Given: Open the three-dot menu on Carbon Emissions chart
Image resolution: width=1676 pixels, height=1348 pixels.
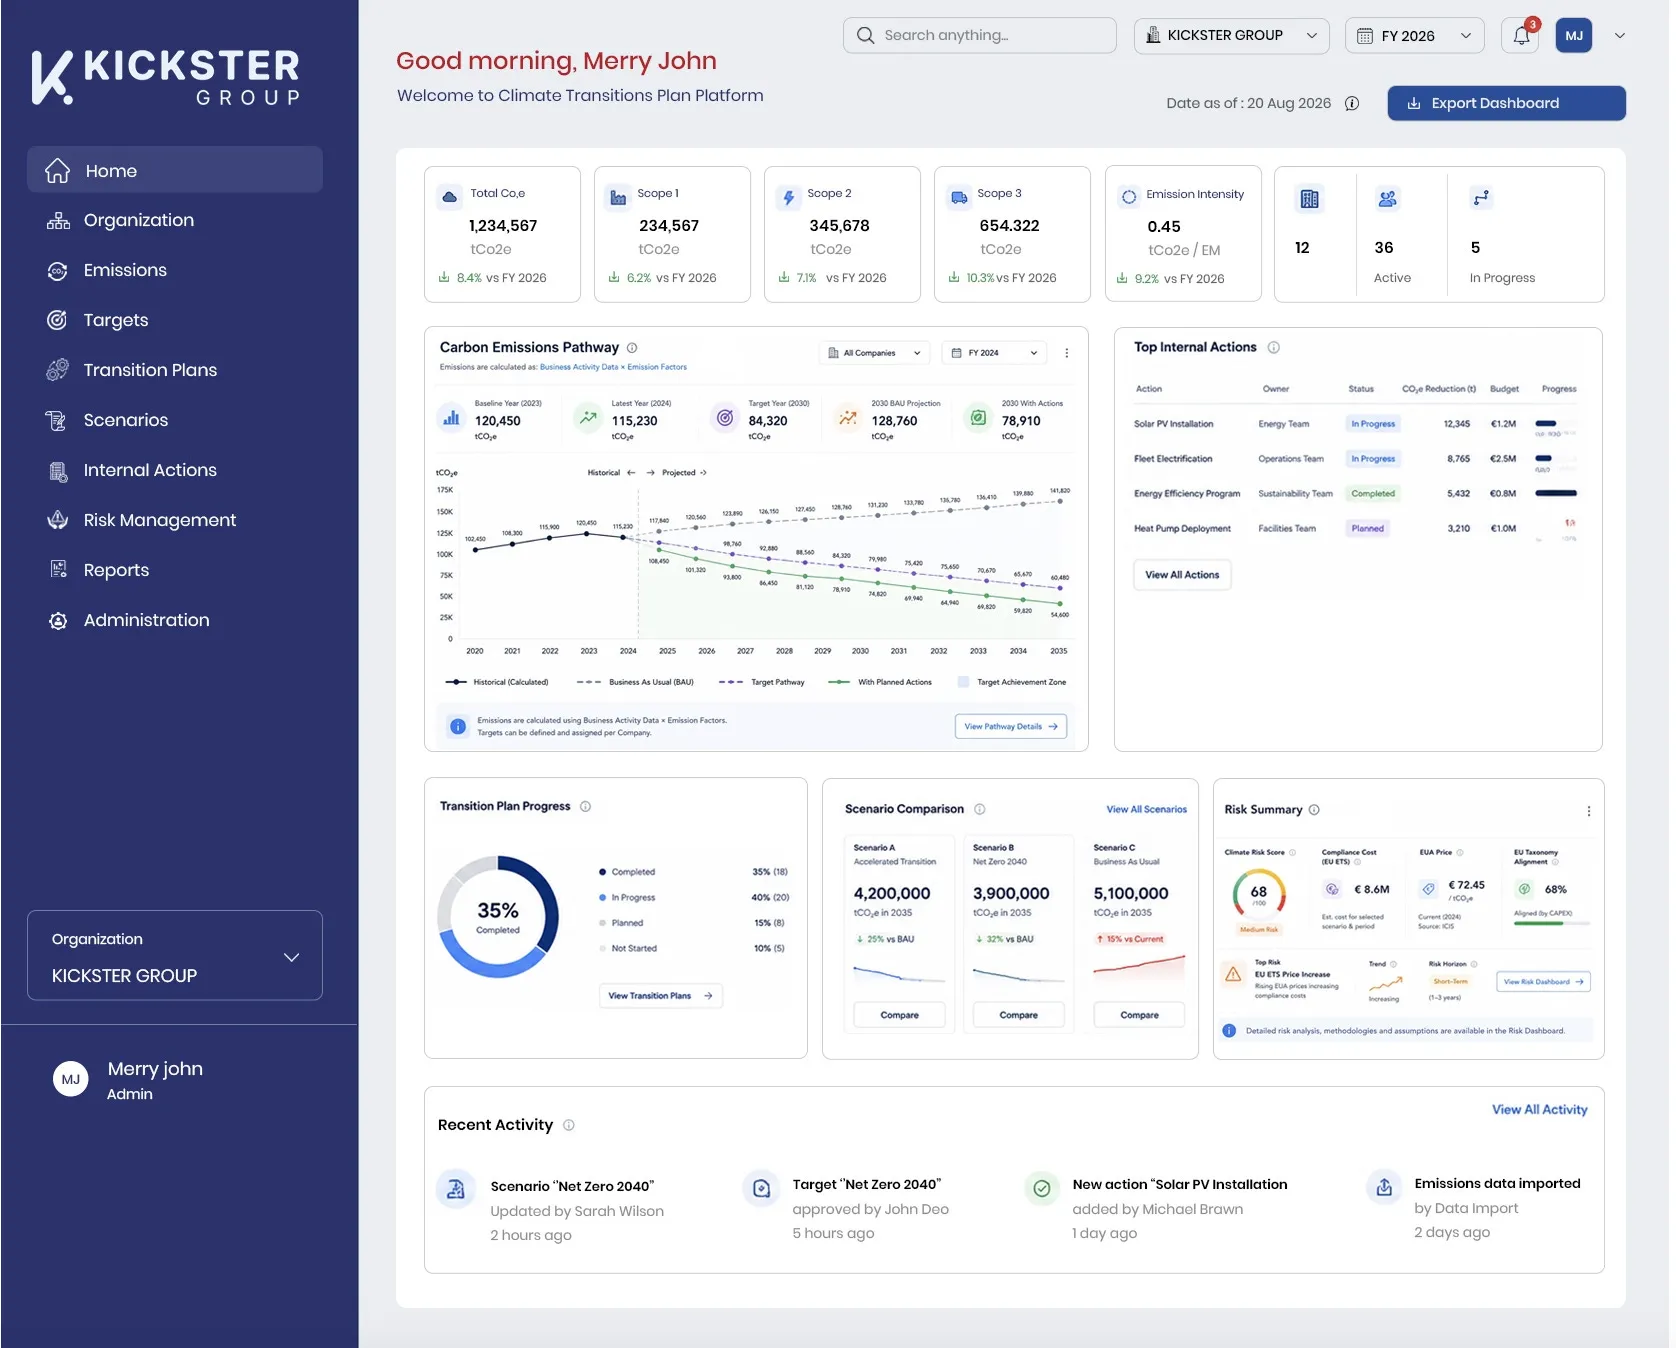Looking at the screenshot, I should (x=1067, y=353).
